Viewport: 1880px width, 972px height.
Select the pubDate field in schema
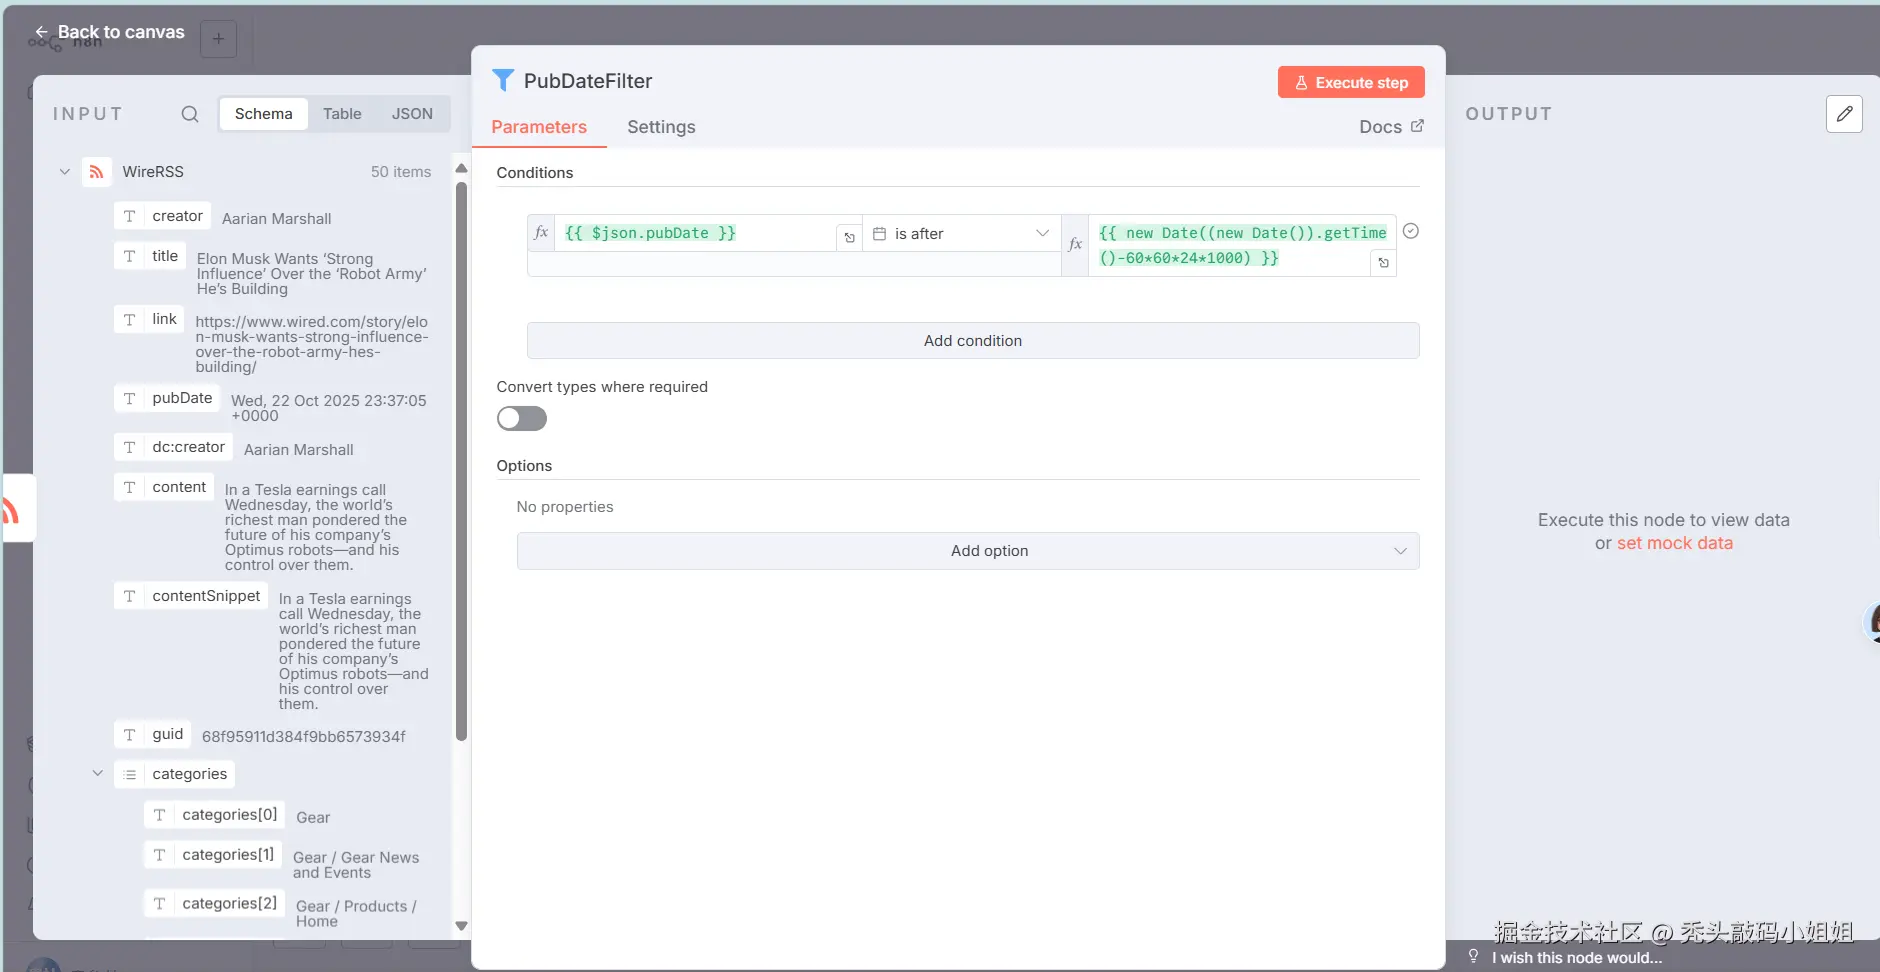(x=167, y=398)
